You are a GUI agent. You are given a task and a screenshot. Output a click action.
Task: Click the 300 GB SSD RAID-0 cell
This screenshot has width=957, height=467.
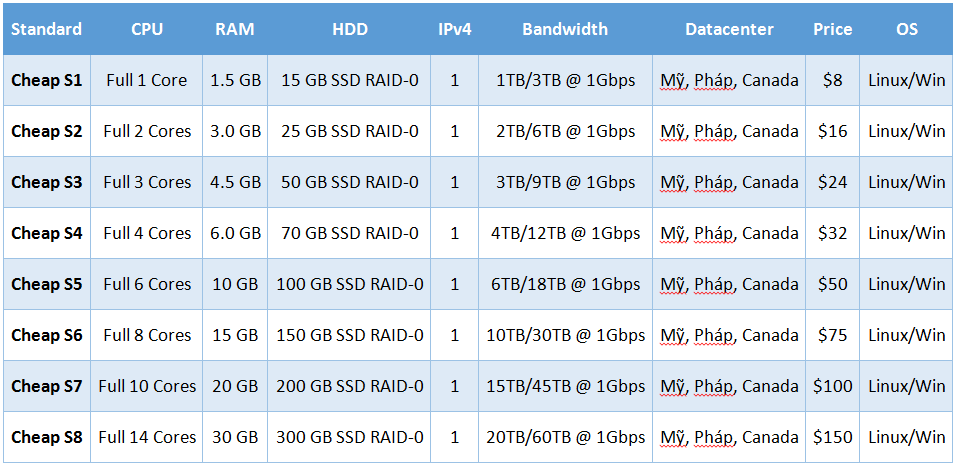349,437
